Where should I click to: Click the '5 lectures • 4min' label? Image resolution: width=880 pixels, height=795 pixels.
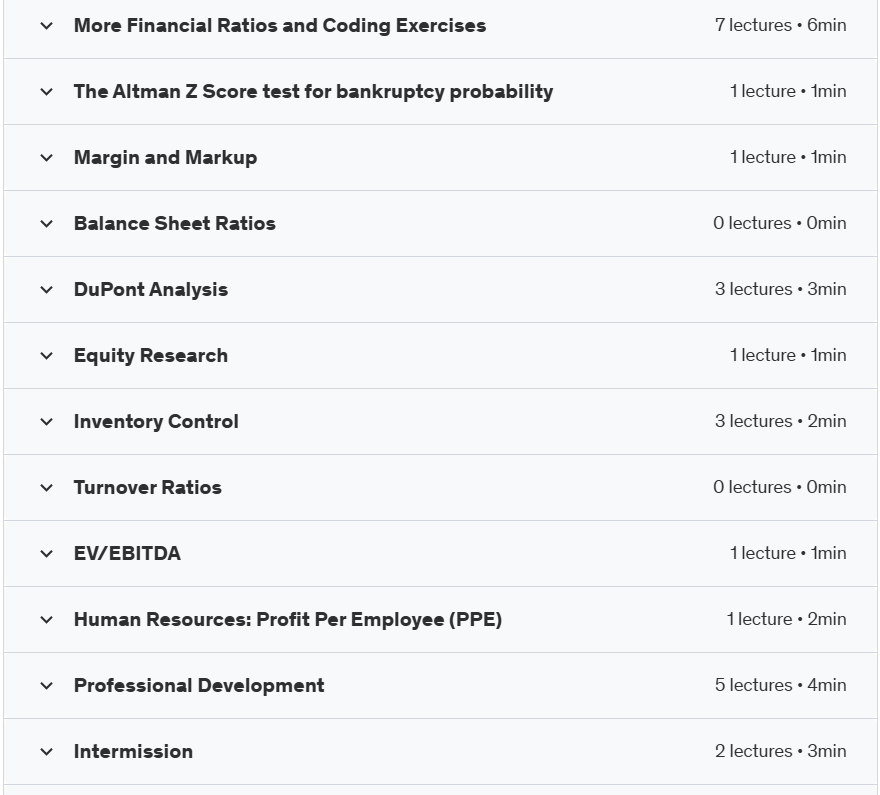click(x=781, y=685)
